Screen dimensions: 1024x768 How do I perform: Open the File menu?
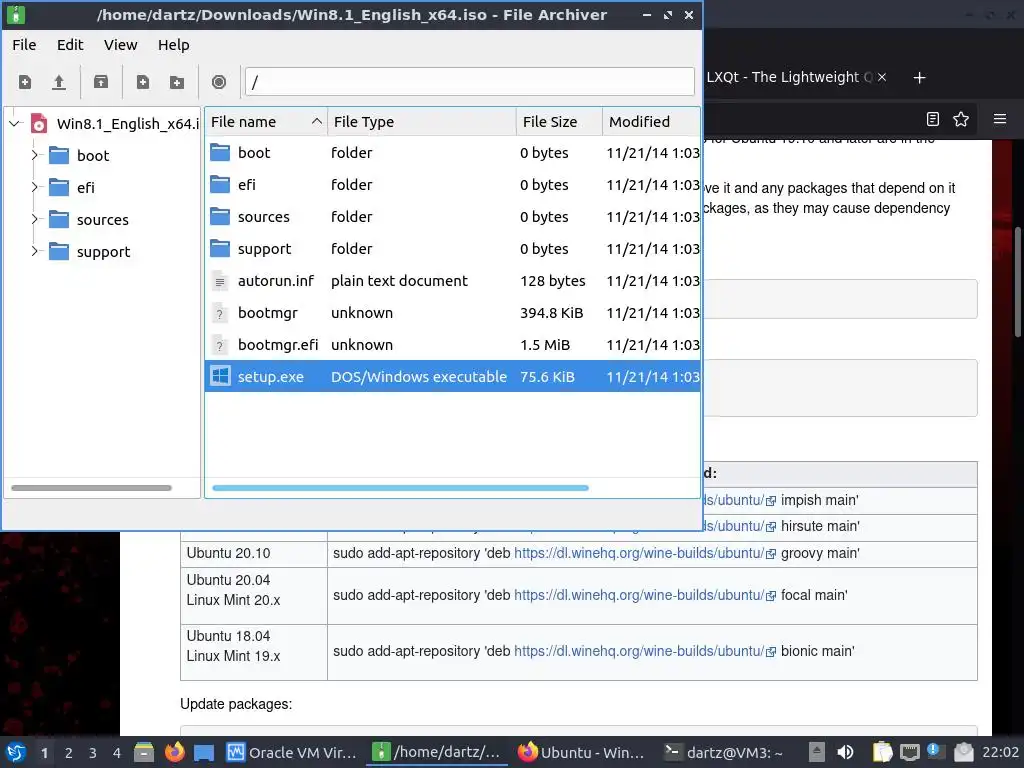pos(24,45)
